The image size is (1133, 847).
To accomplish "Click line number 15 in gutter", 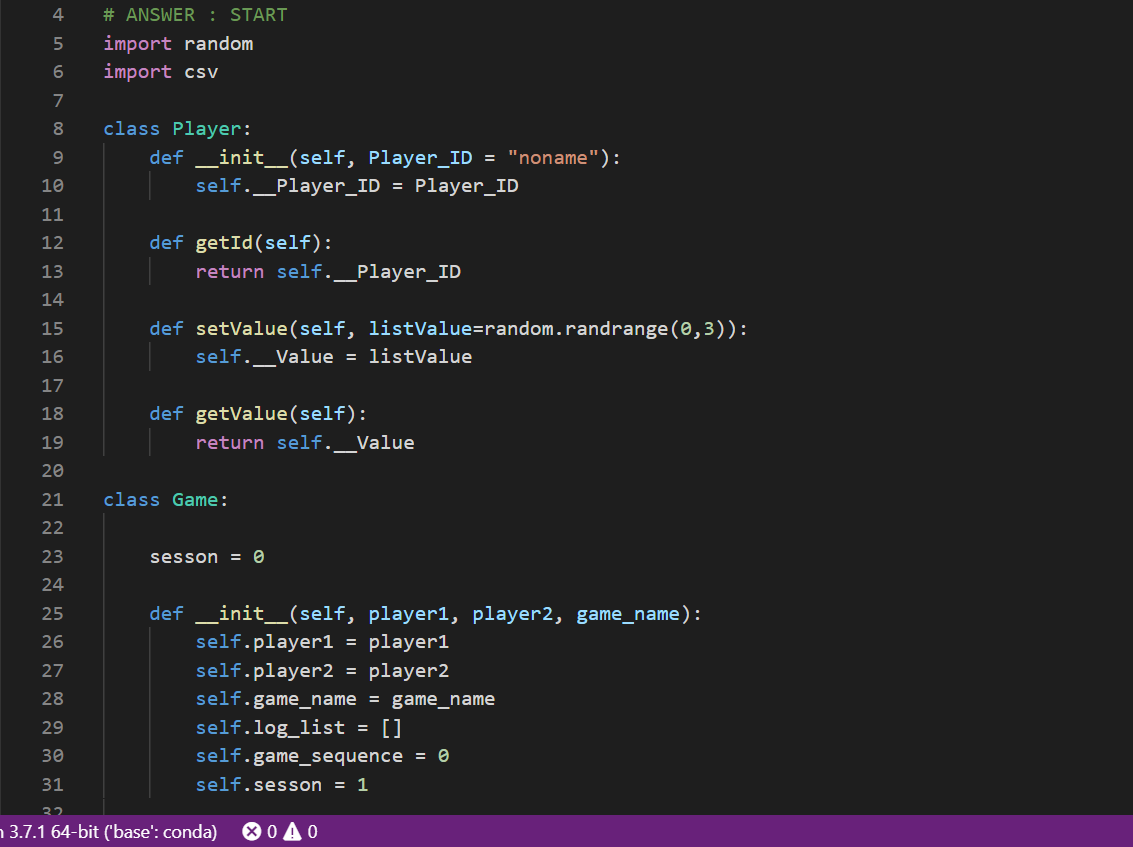I will pyautogui.click(x=53, y=329).
